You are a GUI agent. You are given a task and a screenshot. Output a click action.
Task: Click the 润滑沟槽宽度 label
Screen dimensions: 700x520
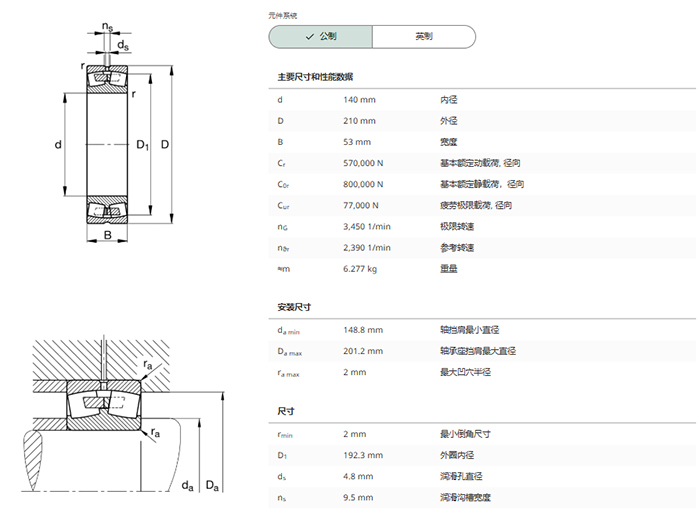click(x=466, y=497)
